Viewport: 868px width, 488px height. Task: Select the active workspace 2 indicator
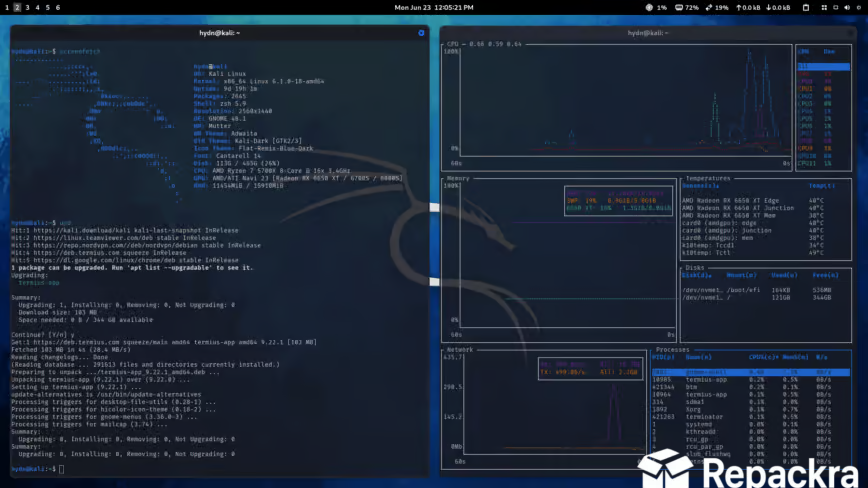coord(17,8)
